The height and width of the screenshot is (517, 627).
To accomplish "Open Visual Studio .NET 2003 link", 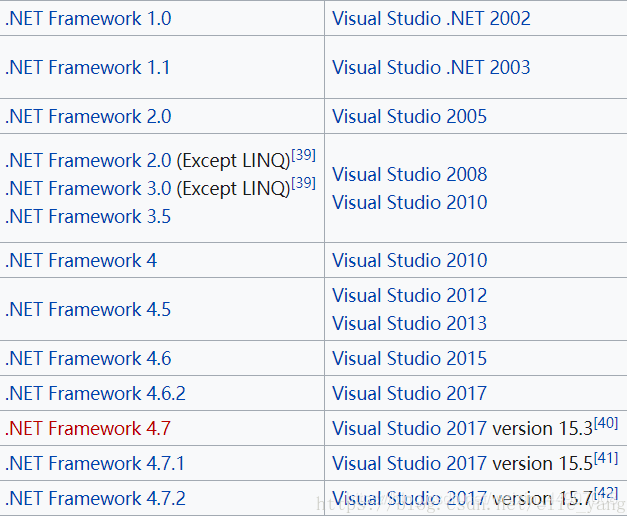I will pos(431,67).
